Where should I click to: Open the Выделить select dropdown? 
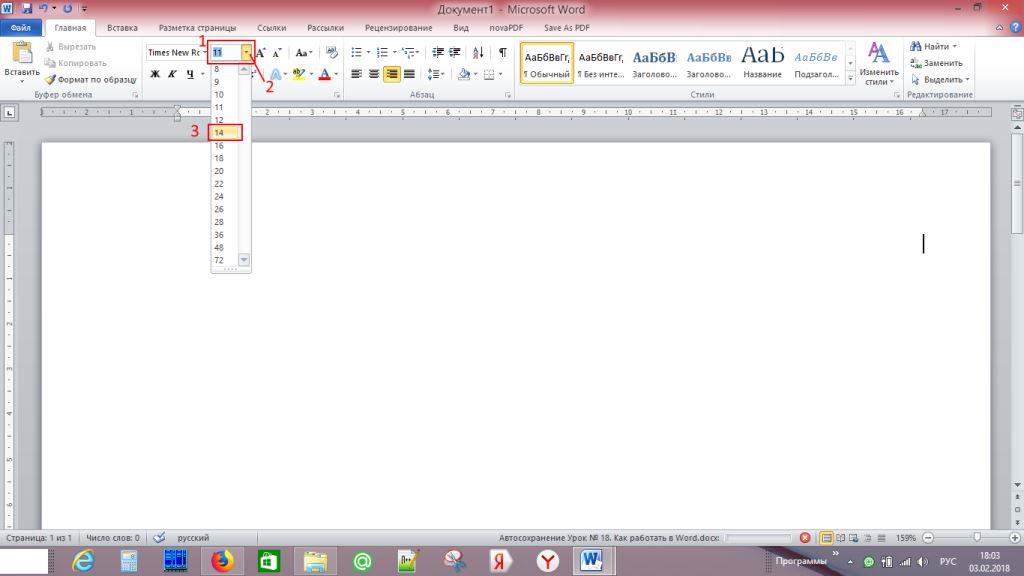click(x=940, y=80)
